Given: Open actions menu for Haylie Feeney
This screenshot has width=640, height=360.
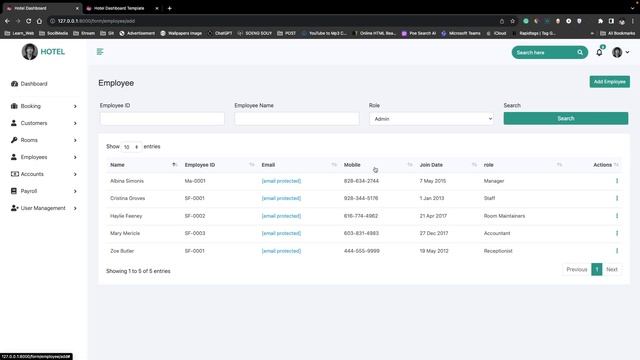Looking at the screenshot, I should pyautogui.click(x=617, y=216).
